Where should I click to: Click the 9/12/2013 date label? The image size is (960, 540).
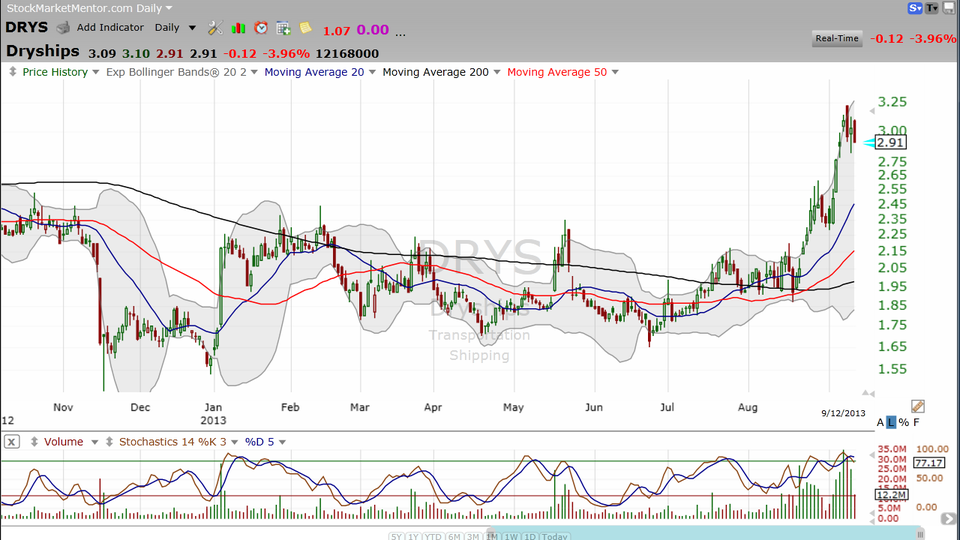tap(843, 413)
